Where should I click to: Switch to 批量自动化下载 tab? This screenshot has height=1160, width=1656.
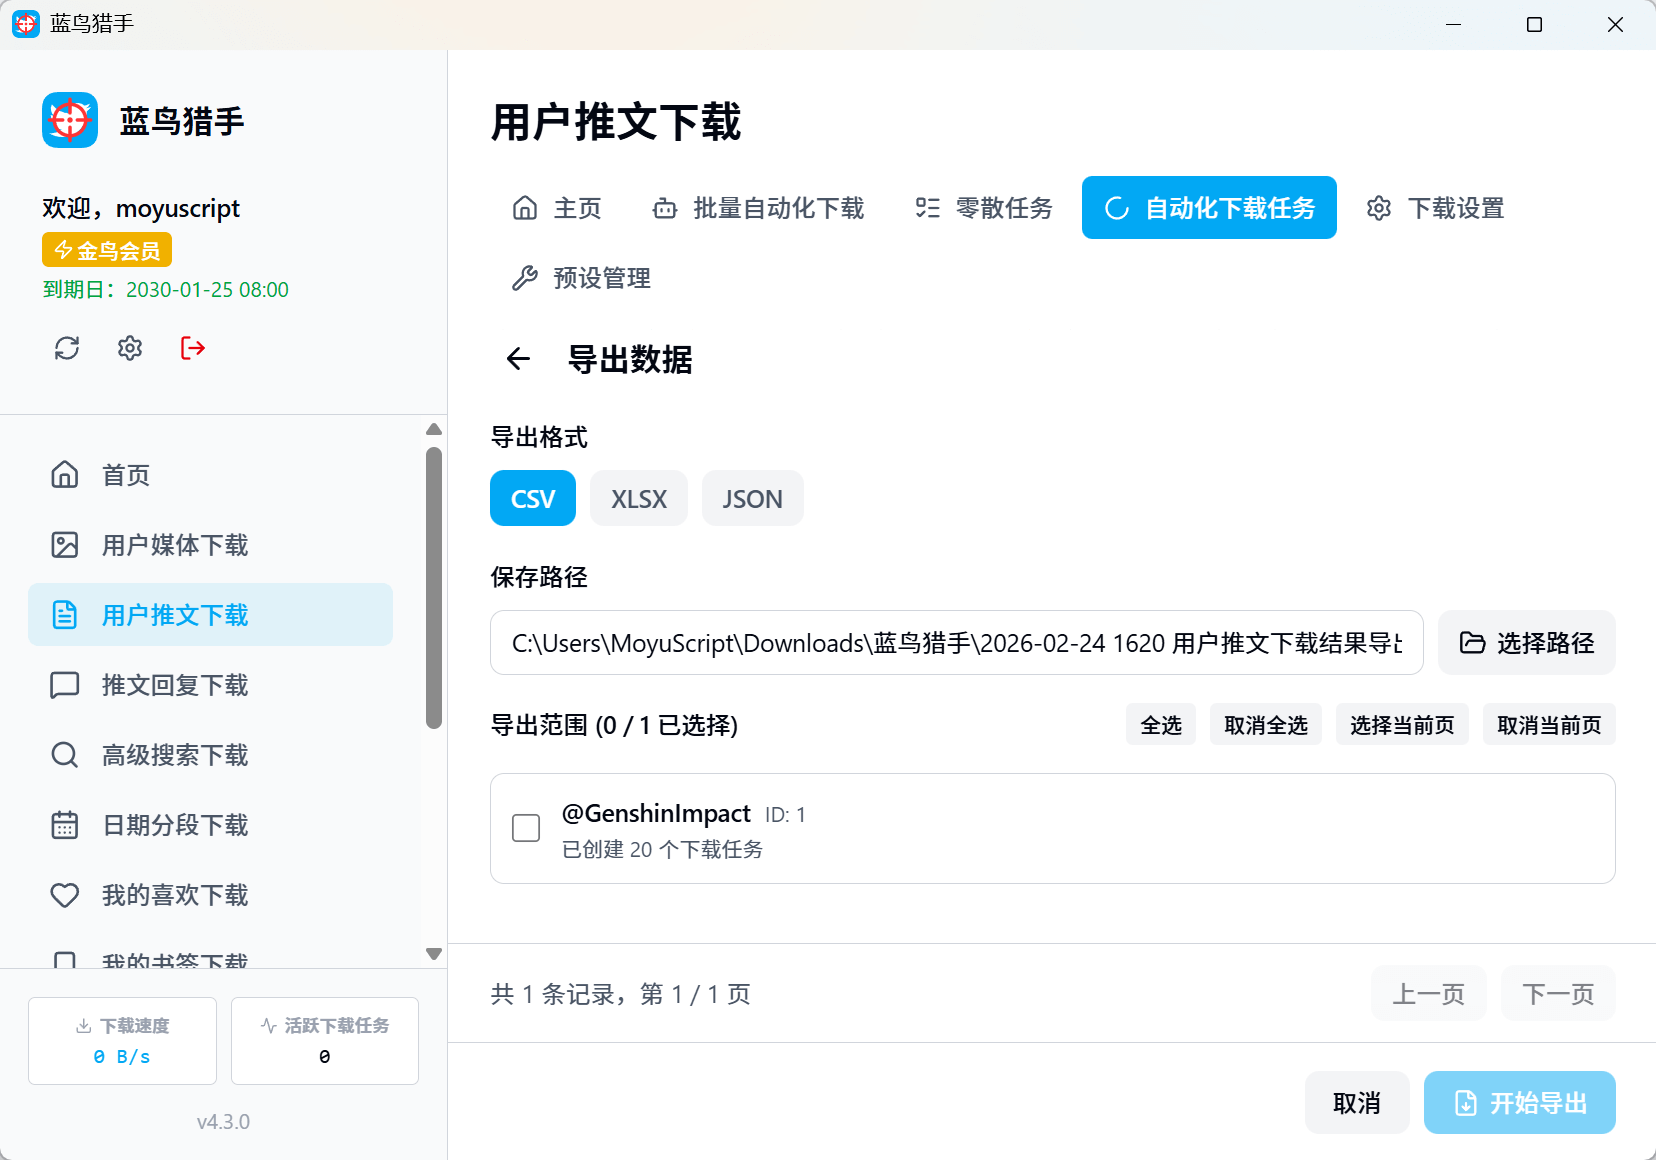759,208
